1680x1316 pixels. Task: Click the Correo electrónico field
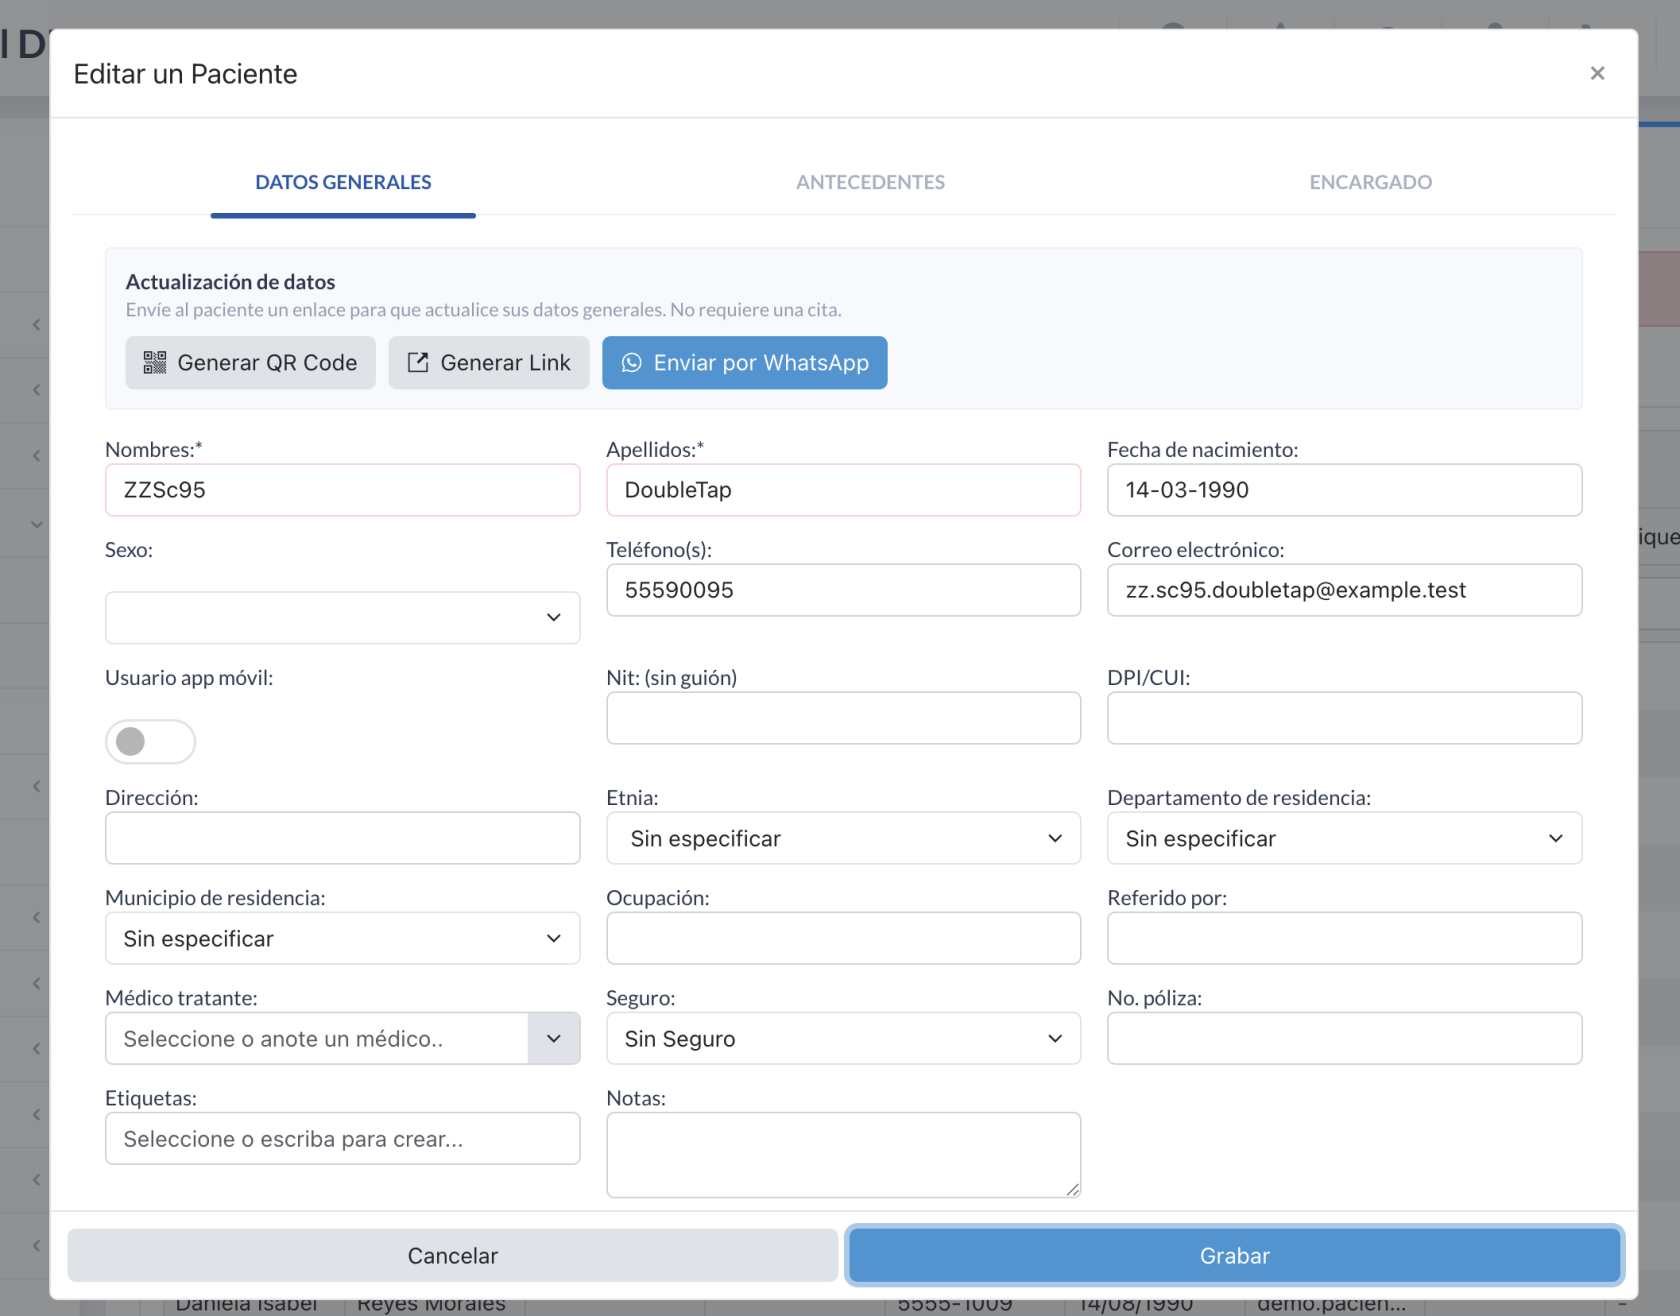tap(1344, 590)
